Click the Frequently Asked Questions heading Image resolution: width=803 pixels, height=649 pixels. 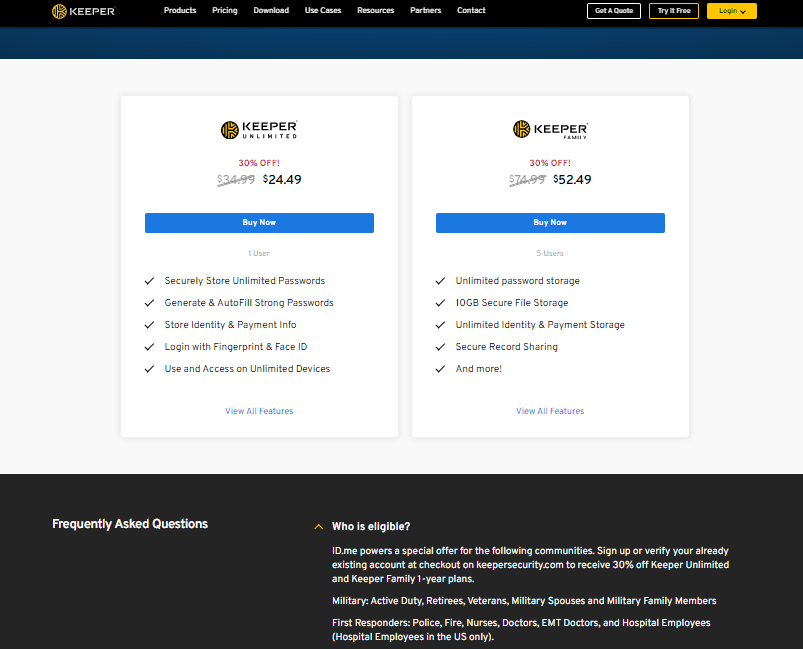(130, 524)
